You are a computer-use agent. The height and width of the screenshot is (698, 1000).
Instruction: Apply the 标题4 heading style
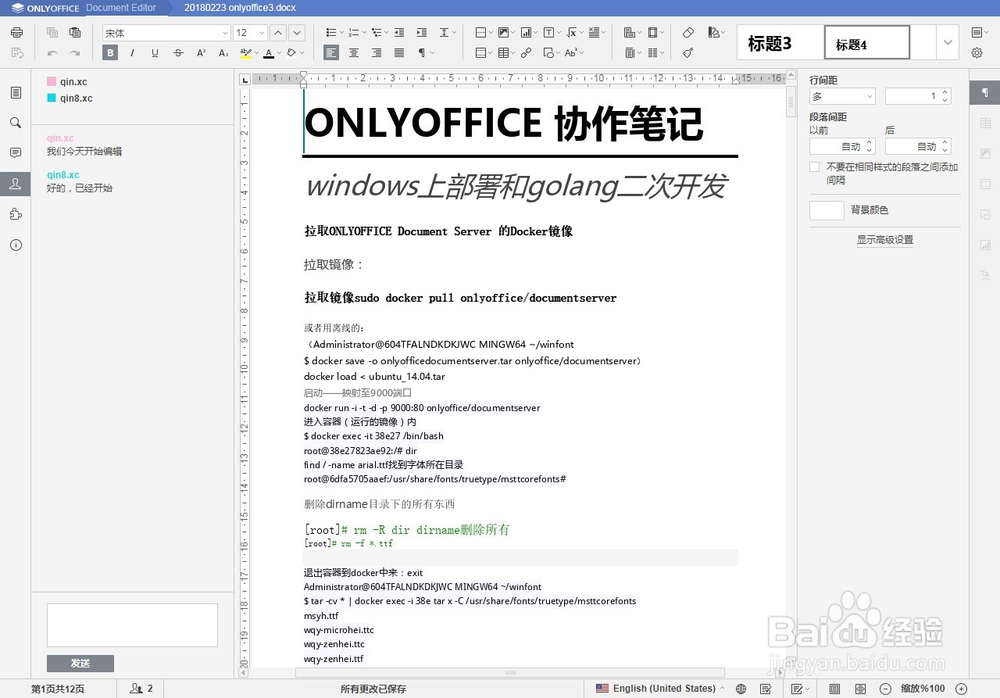[867, 43]
